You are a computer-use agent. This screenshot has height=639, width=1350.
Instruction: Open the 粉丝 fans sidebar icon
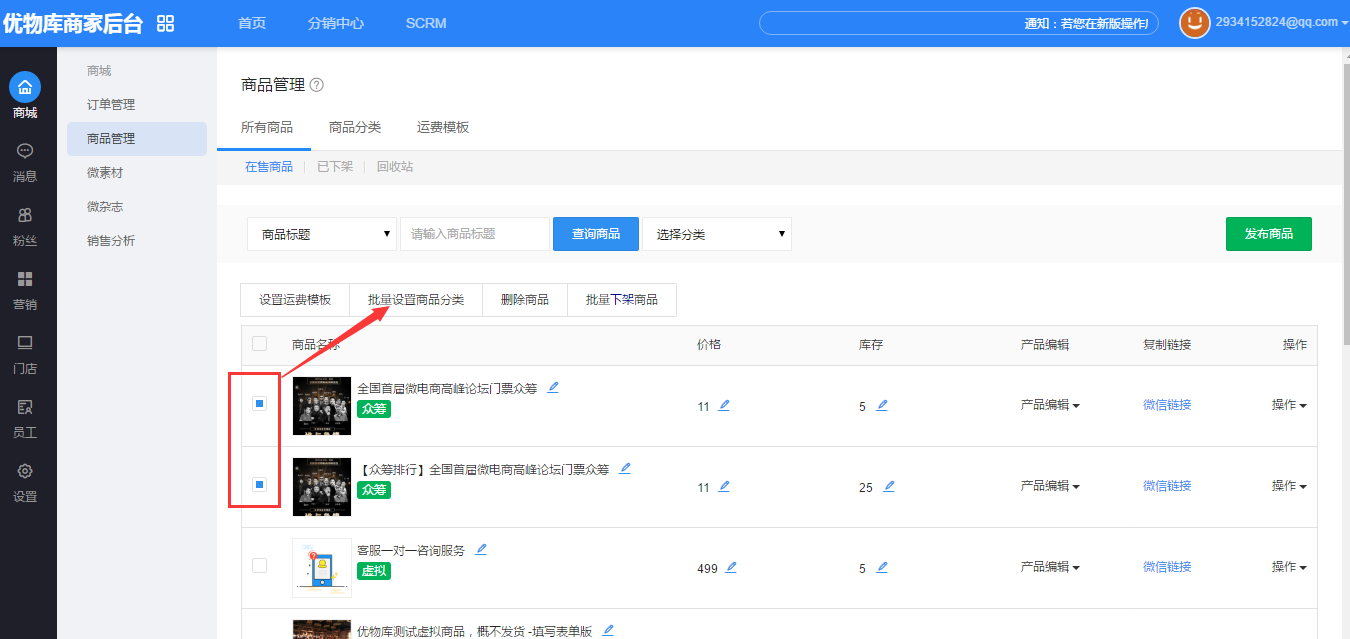(x=25, y=215)
